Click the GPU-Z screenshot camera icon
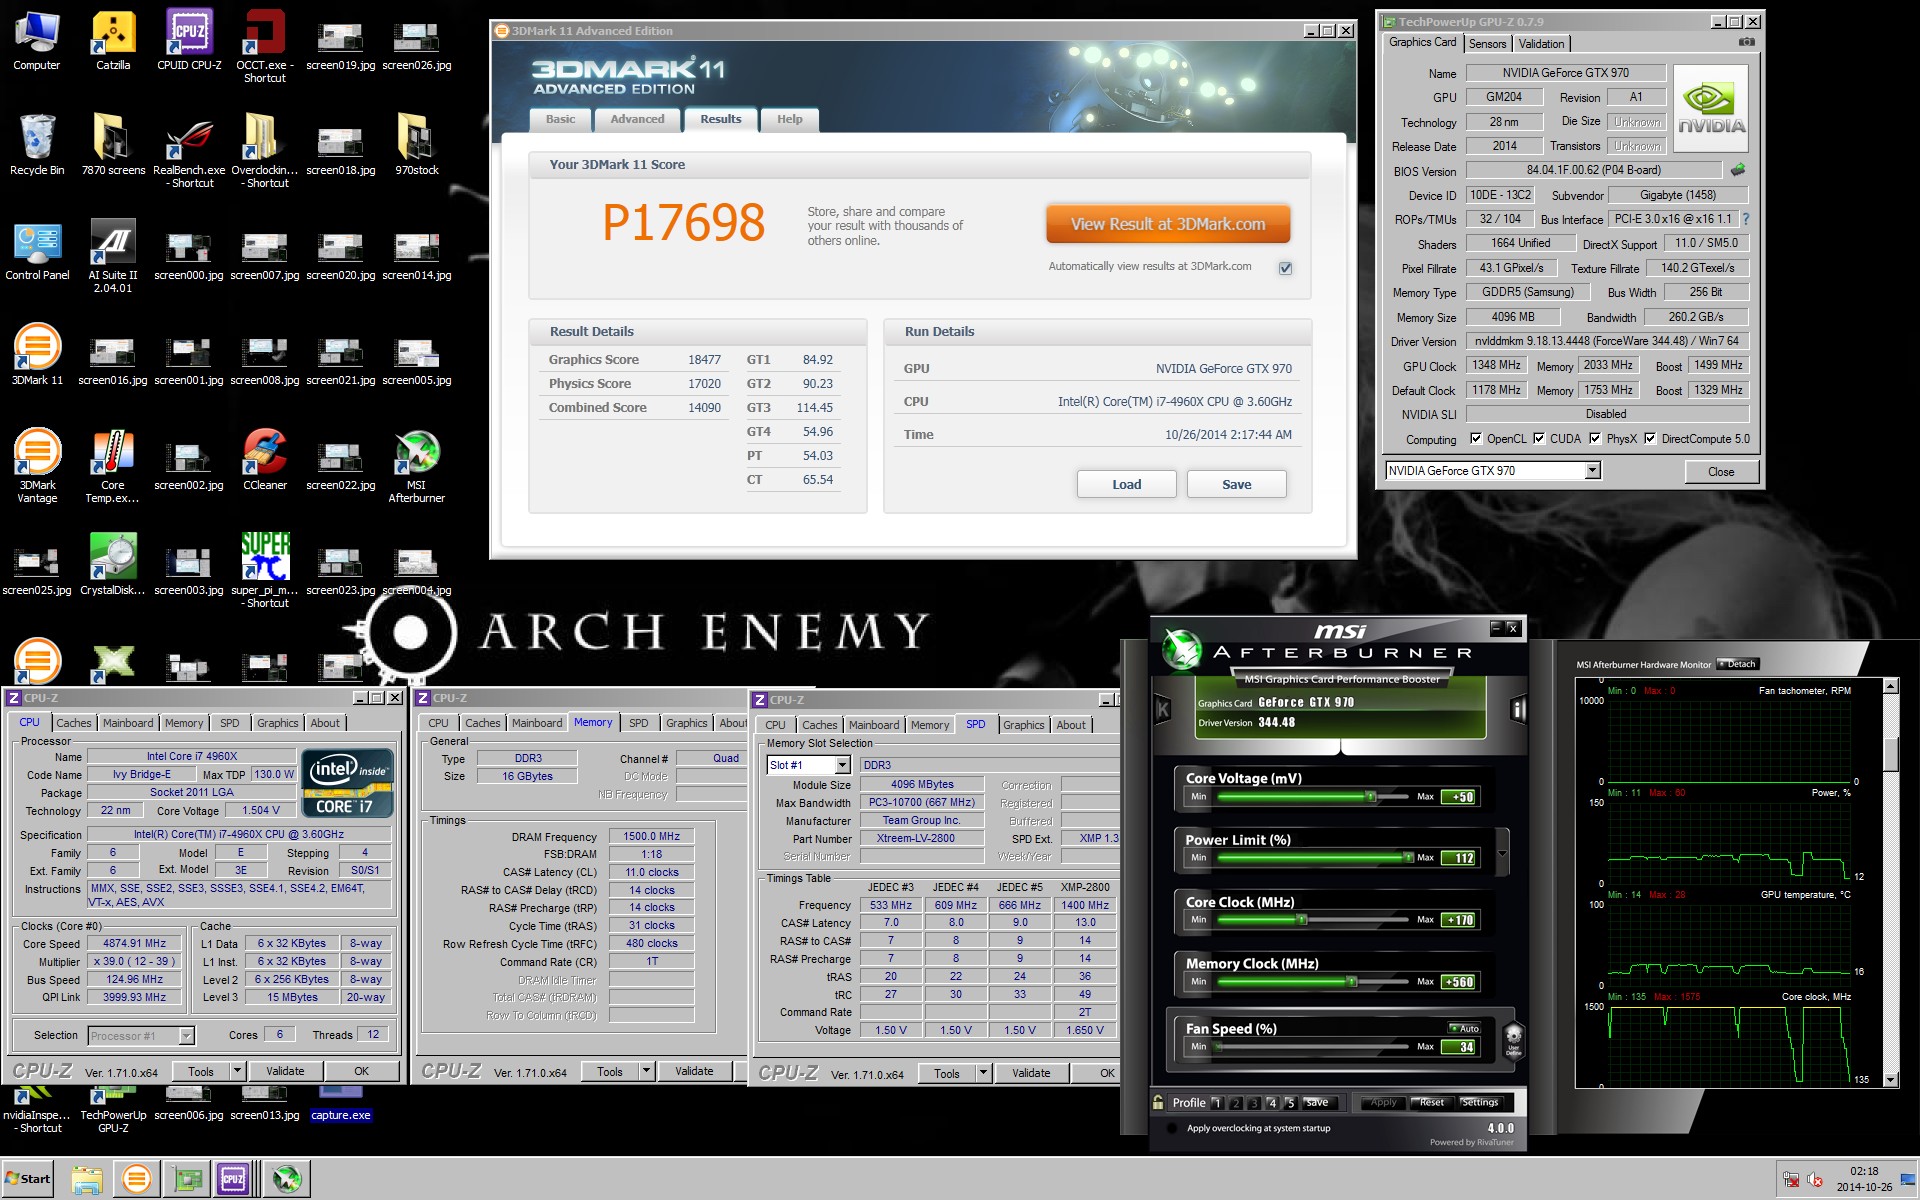This screenshot has height=1200, width=1920. pyautogui.click(x=1746, y=42)
